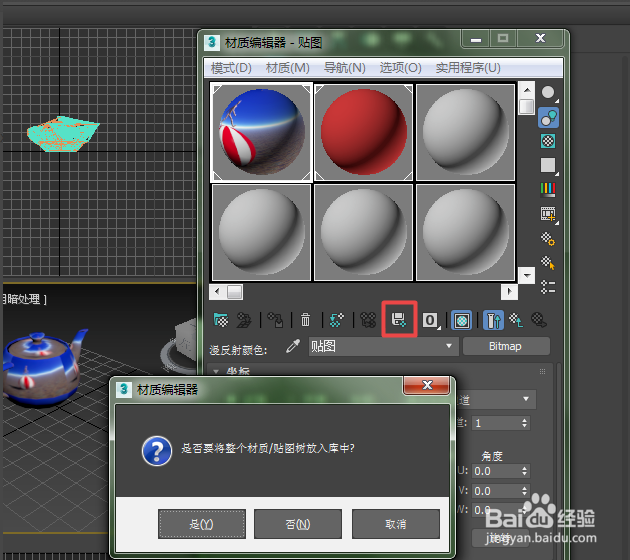The height and width of the screenshot is (560, 630).
Task: Click the horizontal scrollbar thumb of sample slots
Action: tap(235, 292)
